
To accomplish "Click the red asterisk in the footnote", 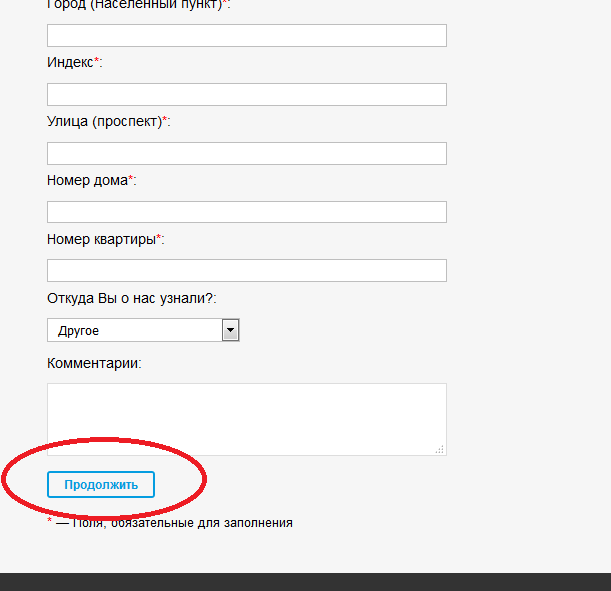I will coord(50,522).
